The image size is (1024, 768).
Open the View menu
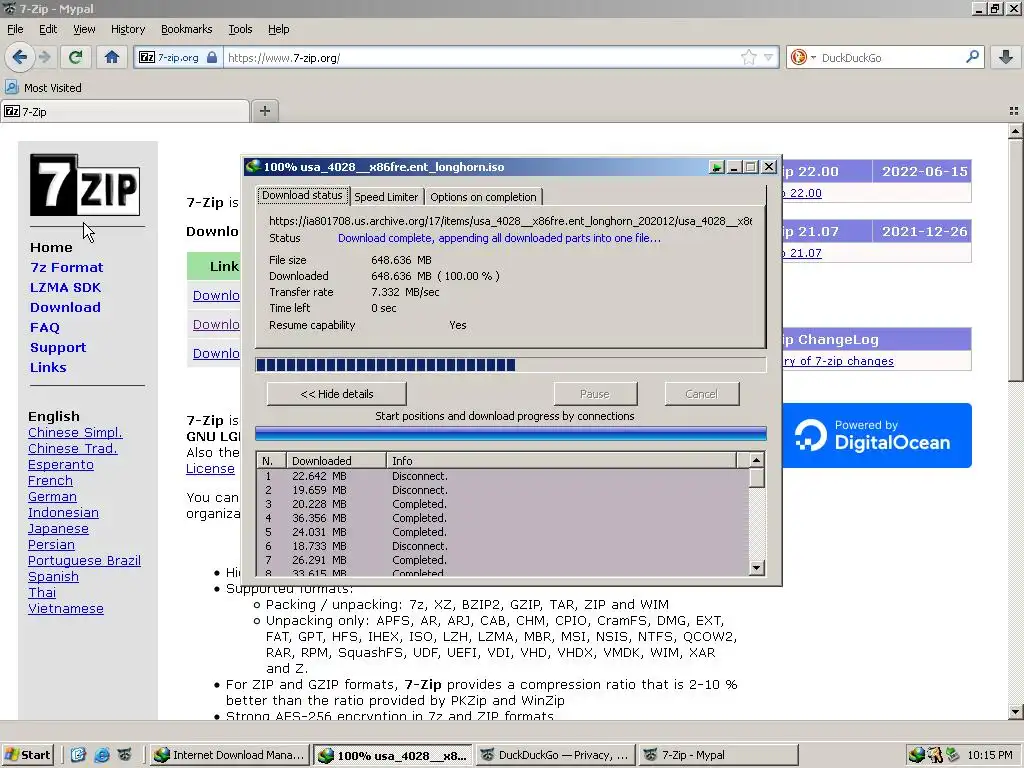[84, 29]
